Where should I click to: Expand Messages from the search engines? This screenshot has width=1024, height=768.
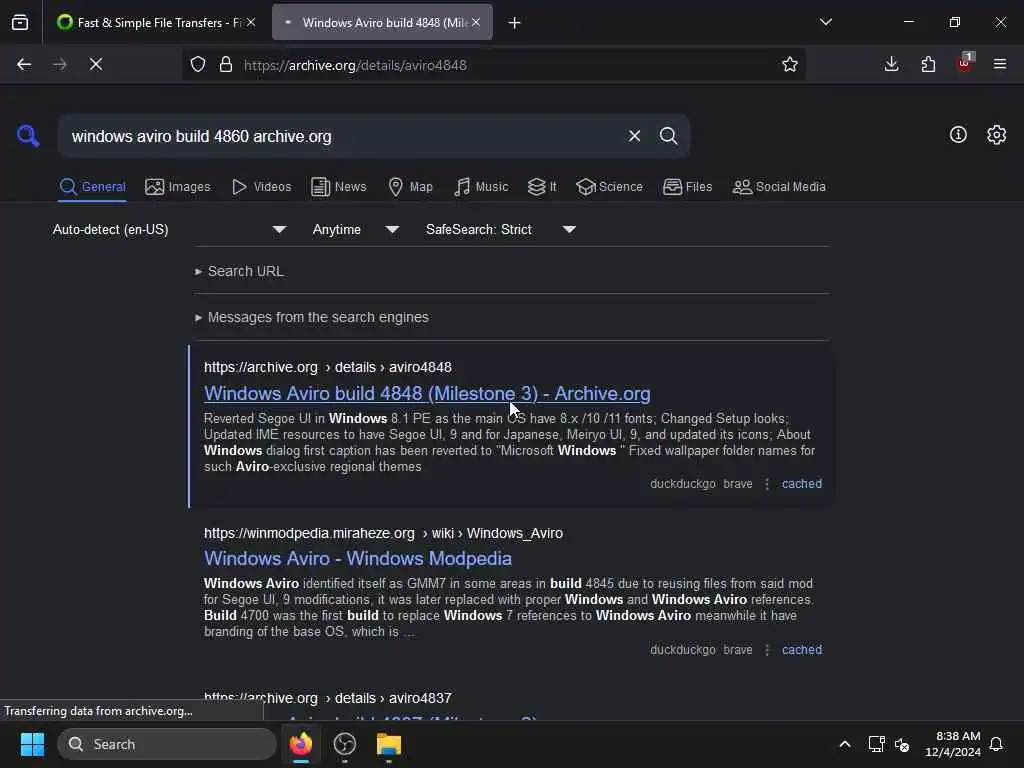pos(312,317)
